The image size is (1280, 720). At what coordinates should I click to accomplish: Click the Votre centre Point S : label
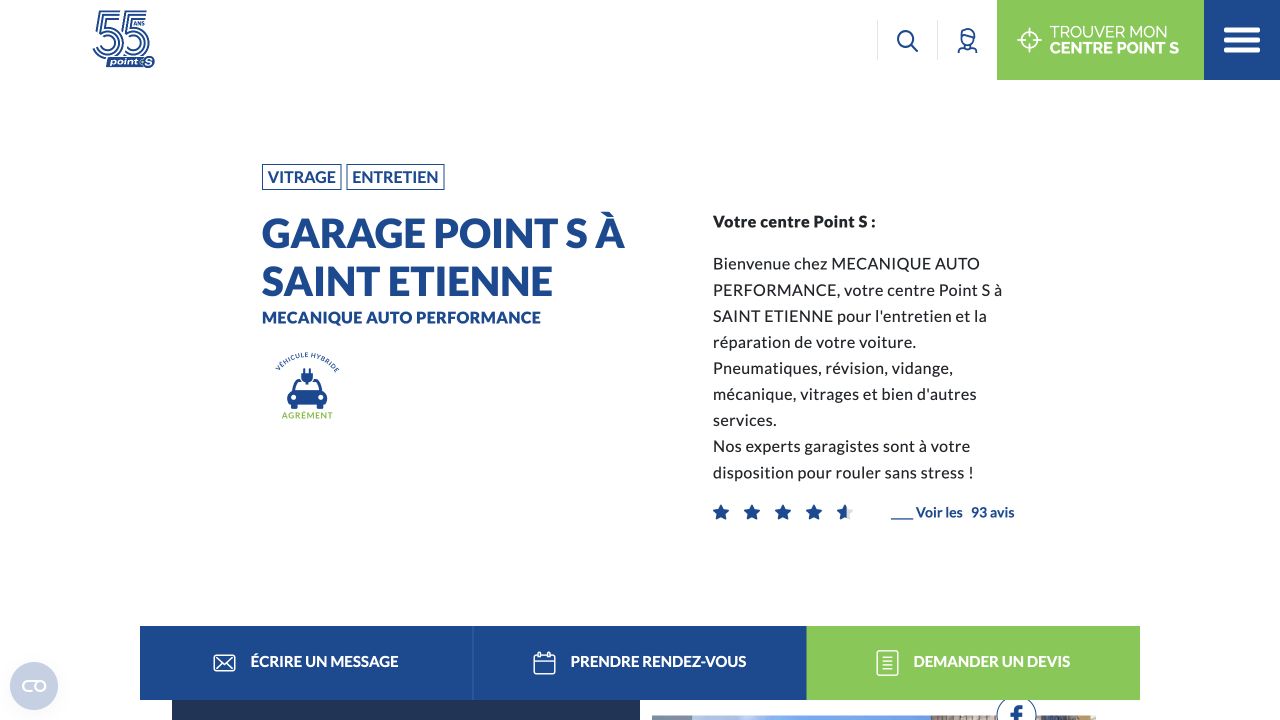[x=794, y=222]
